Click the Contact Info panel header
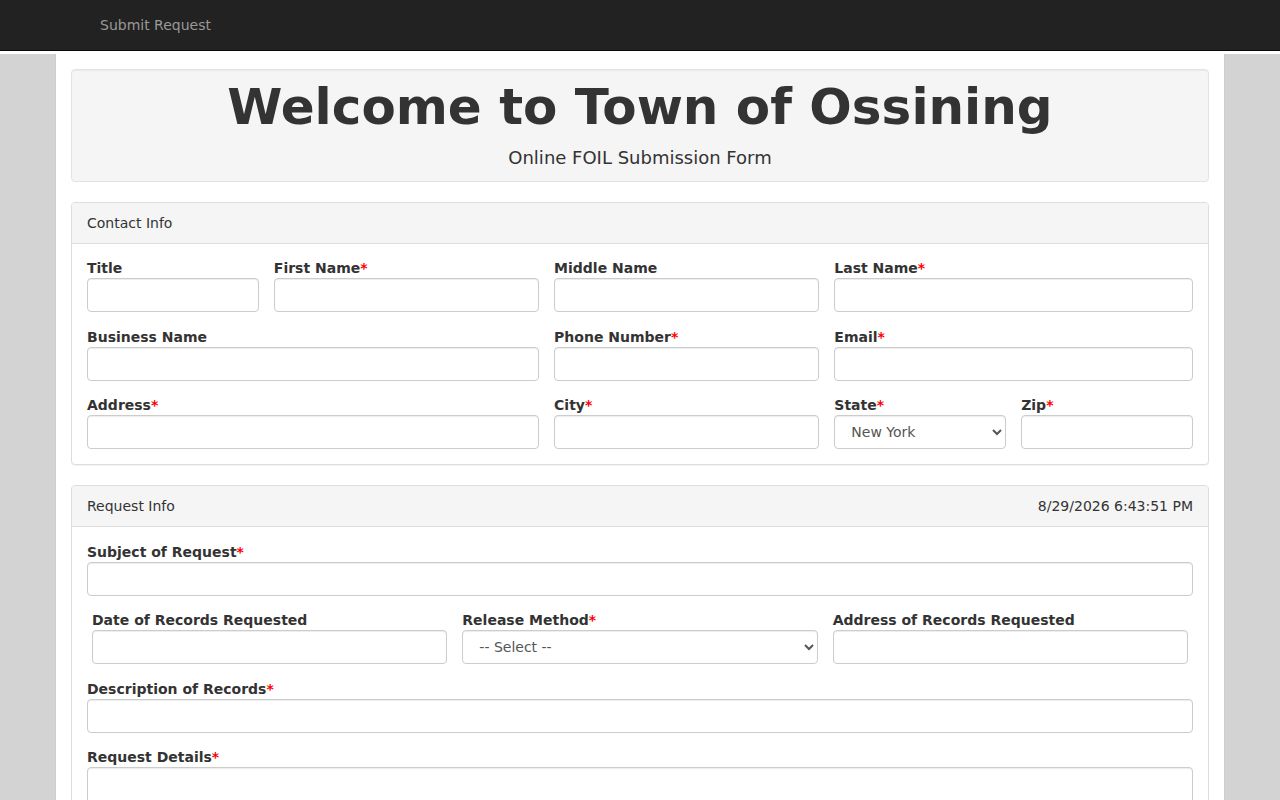This screenshot has height=800, width=1280. (x=640, y=223)
